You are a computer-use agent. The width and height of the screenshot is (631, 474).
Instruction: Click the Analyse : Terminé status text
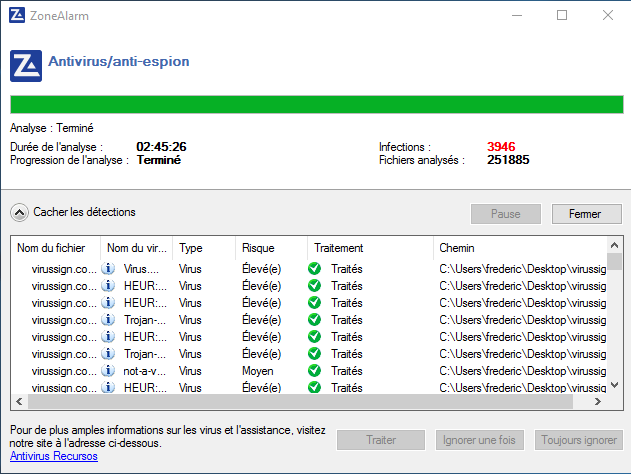pyautogui.click(x=52, y=128)
